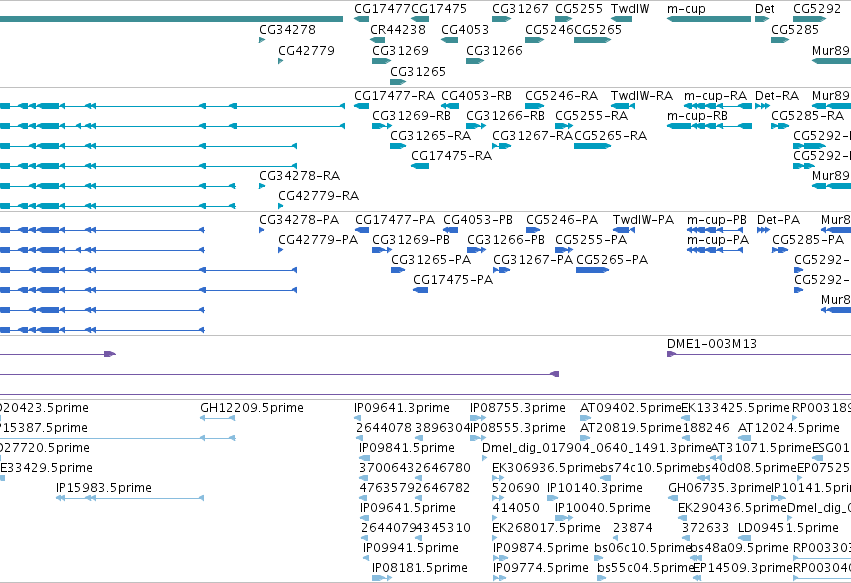
Task: Select the TwdlW-PA protein label
Action: point(644,220)
